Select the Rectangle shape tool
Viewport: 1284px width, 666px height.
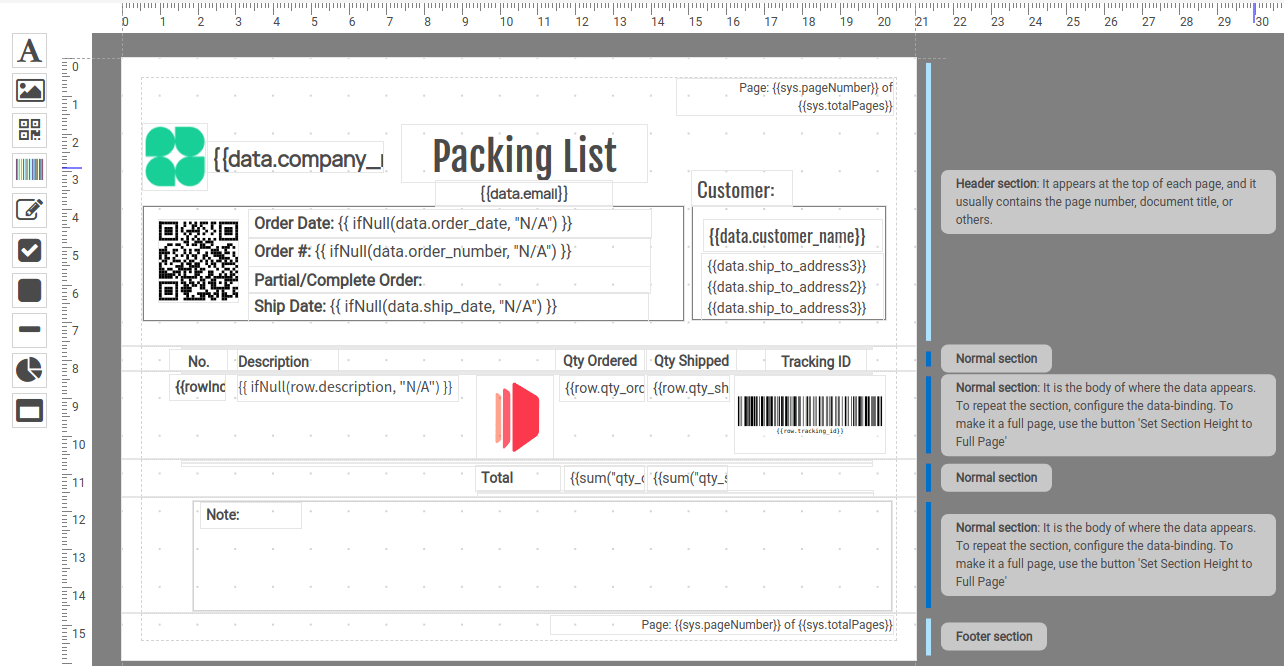pyautogui.click(x=30, y=290)
